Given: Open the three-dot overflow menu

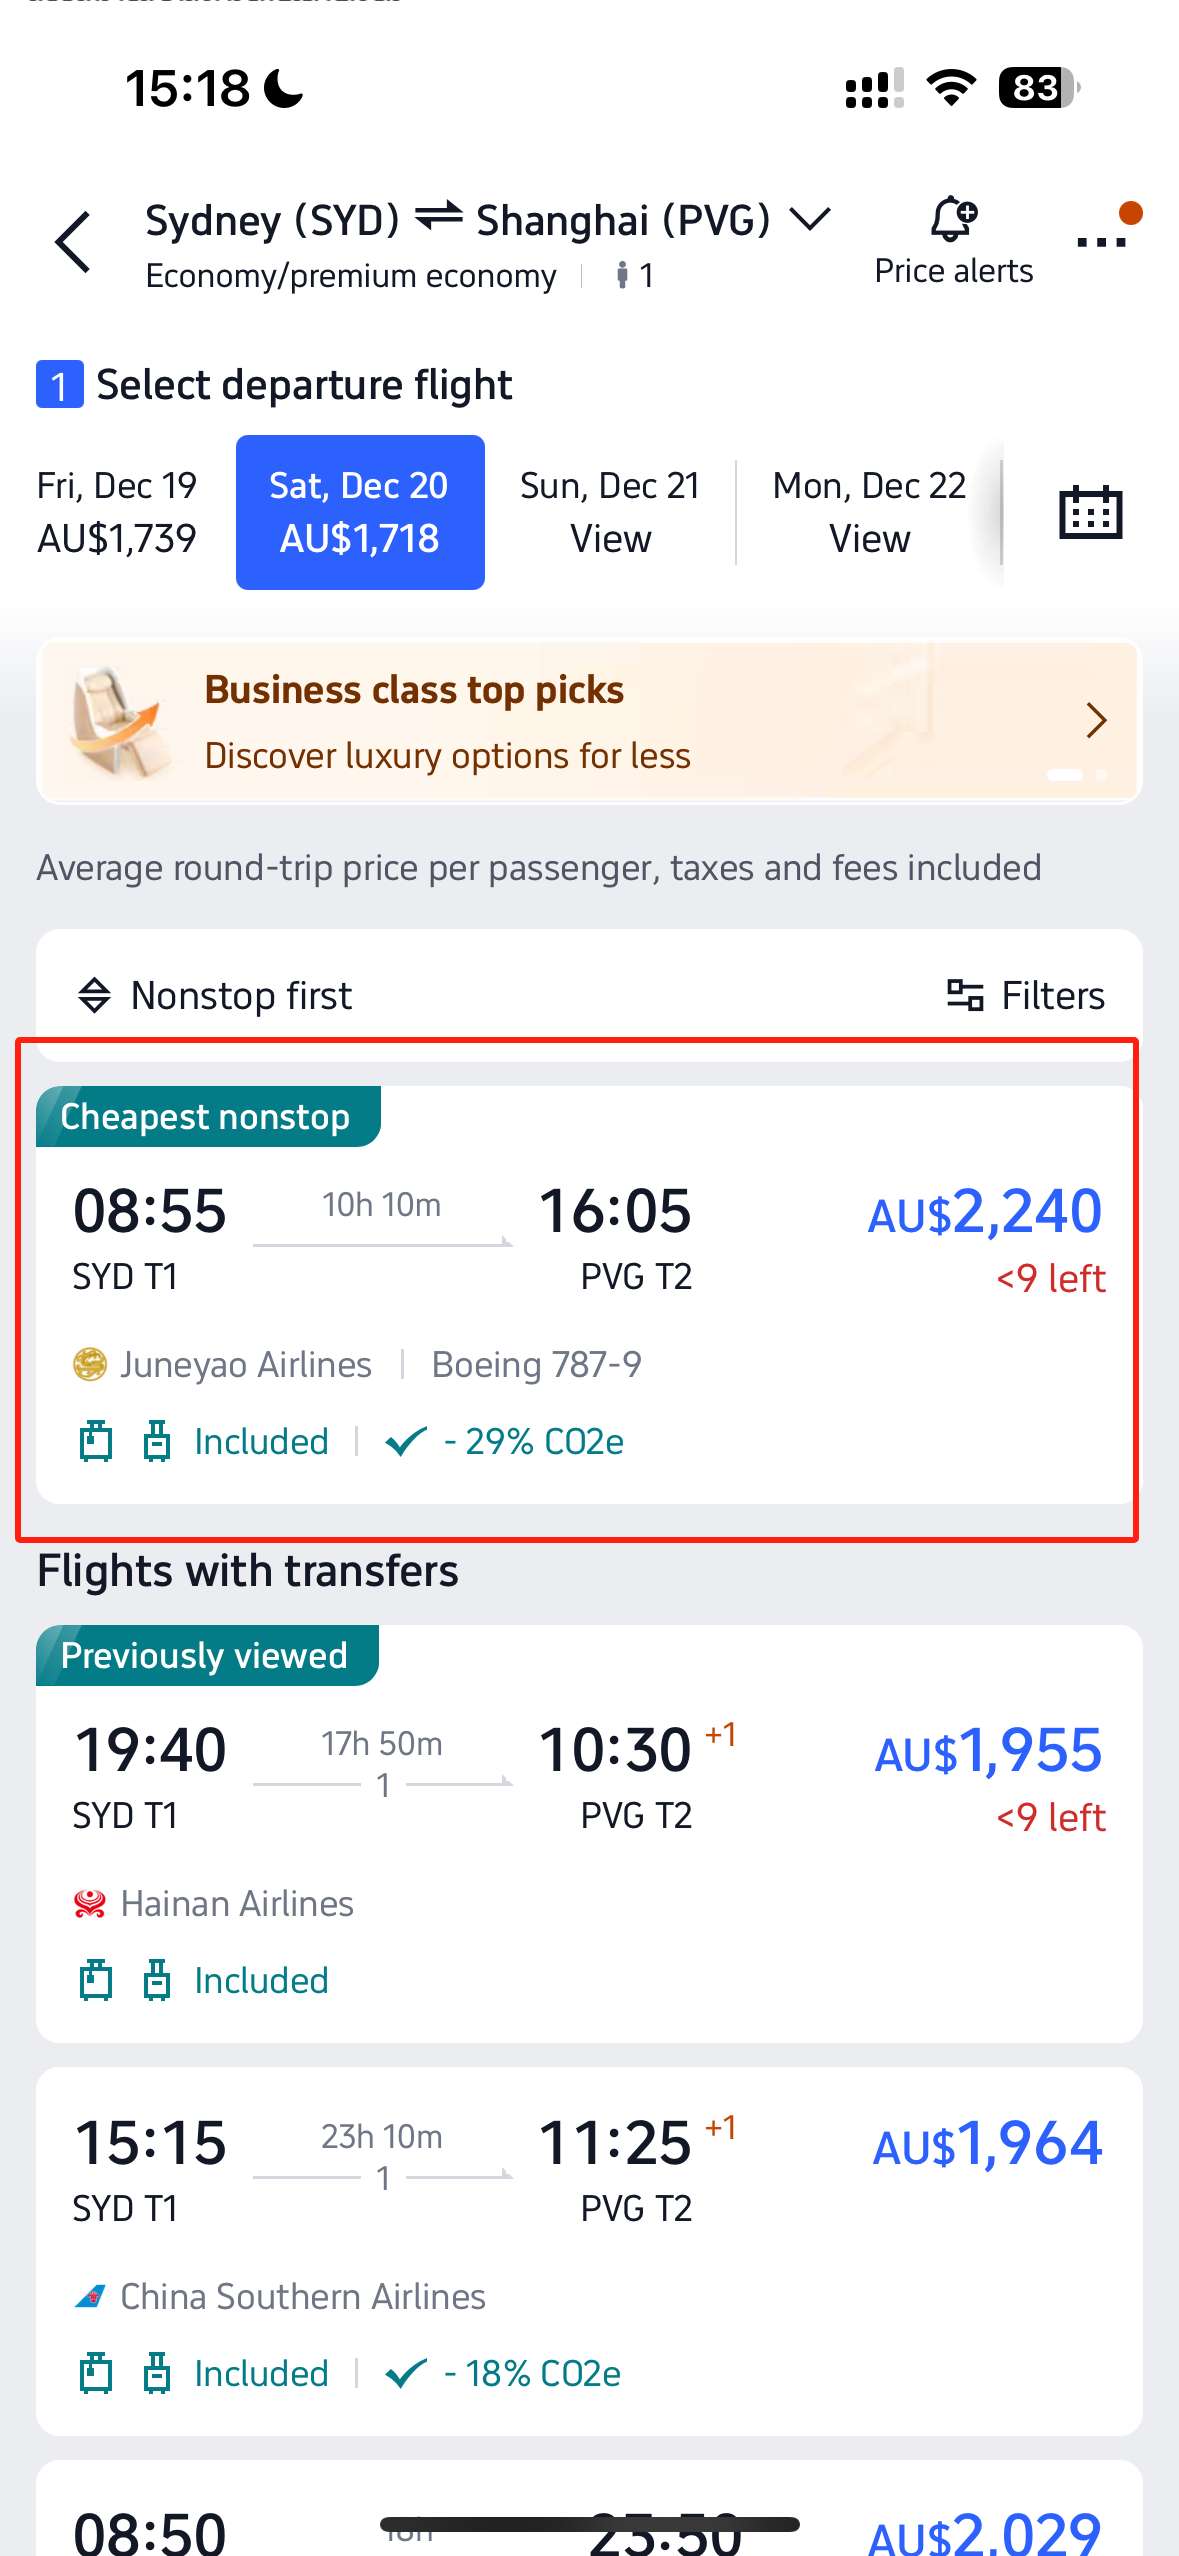Looking at the screenshot, I should (1100, 242).
